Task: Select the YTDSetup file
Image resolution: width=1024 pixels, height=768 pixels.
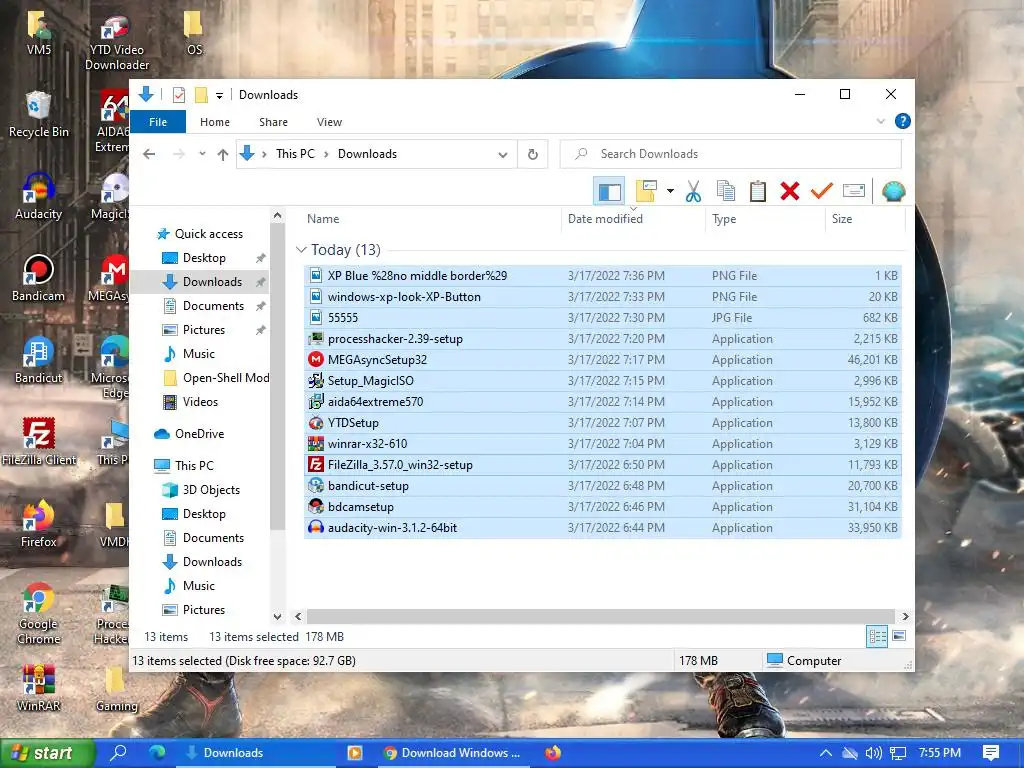Action: tap(603, 423)
